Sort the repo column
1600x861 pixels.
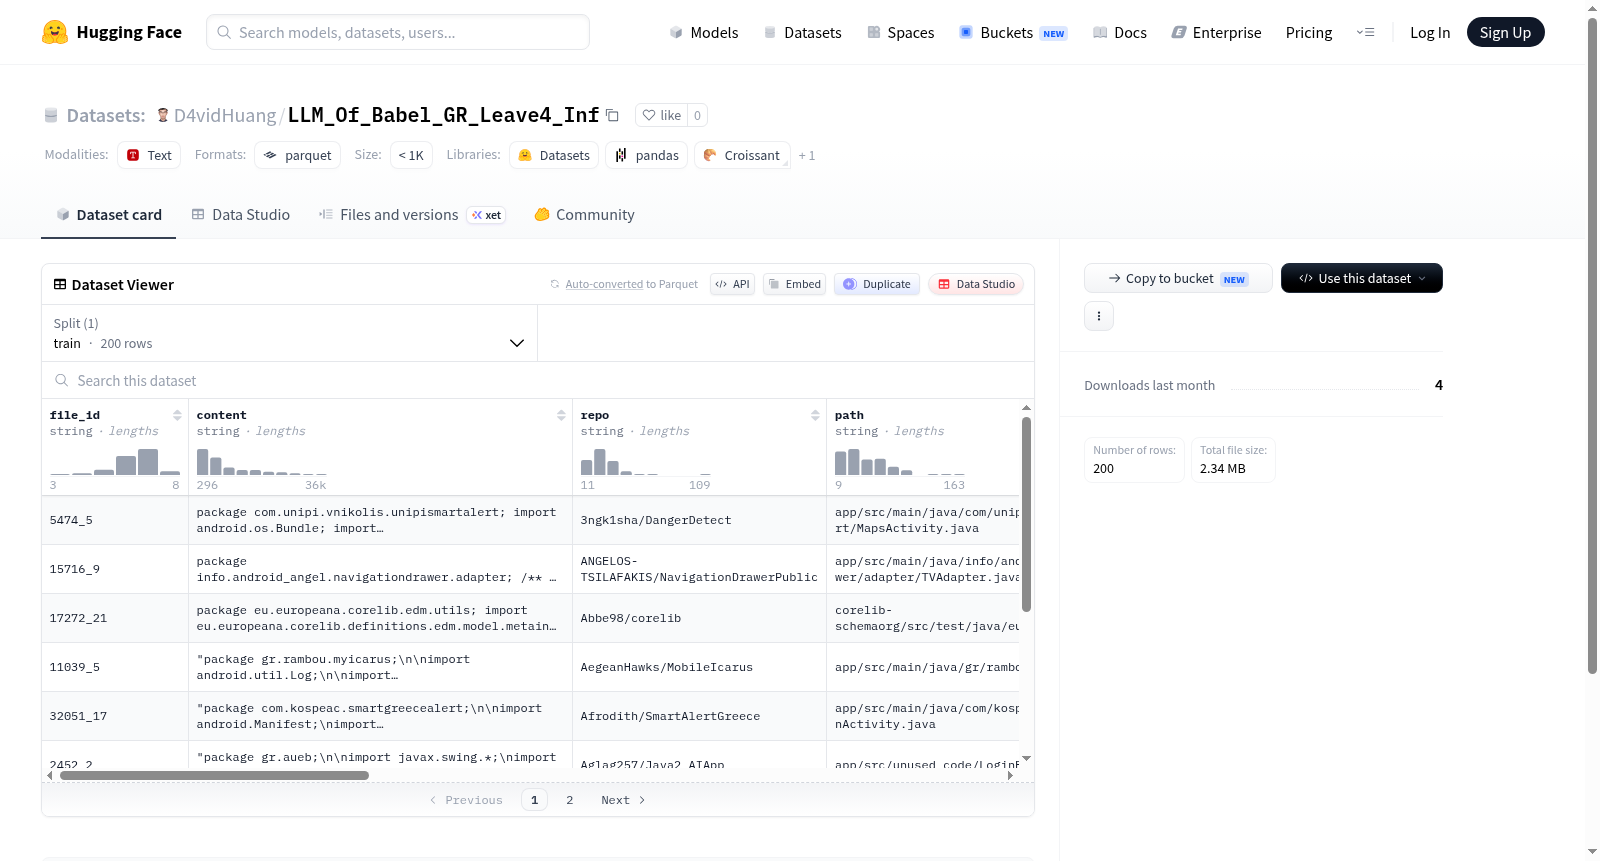[815, 415]
